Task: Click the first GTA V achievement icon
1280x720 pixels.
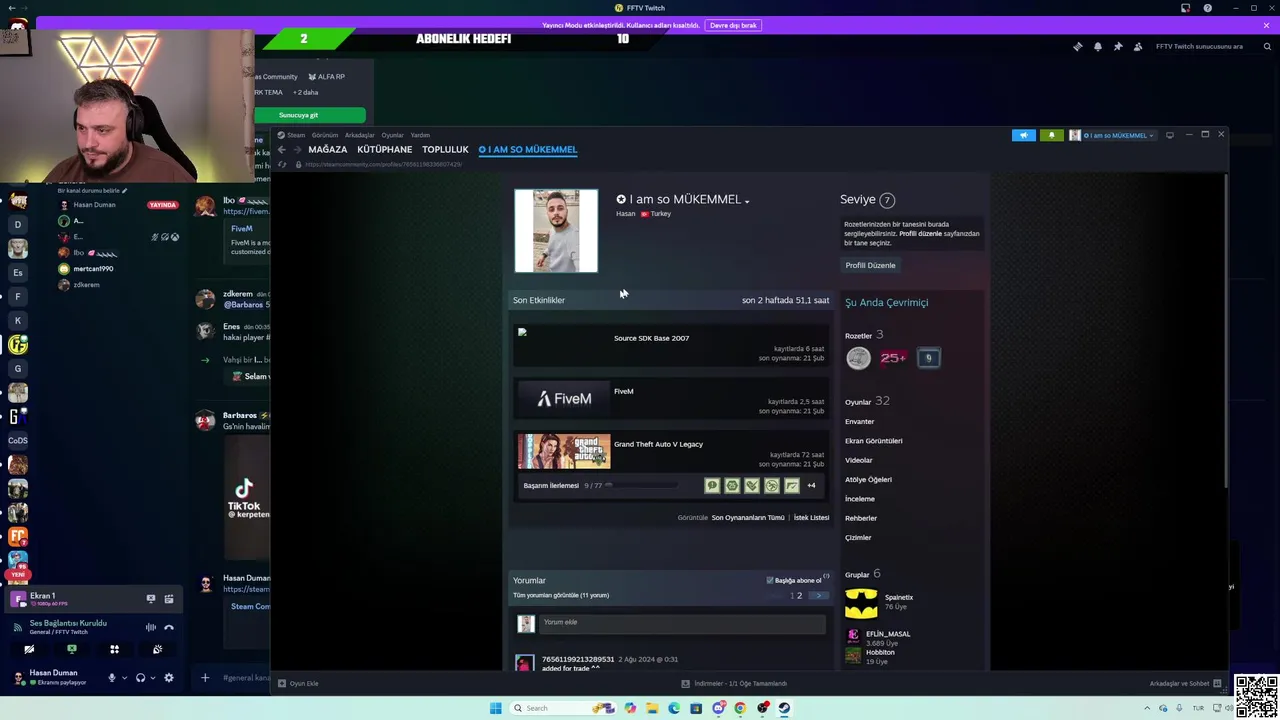Action: [x=712, y=485]
